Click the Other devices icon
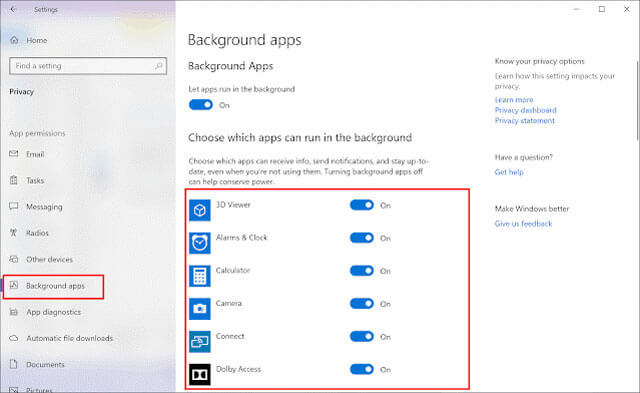This screenshot has width=640, height=393. pyautogui.click(x=14, y=259)
